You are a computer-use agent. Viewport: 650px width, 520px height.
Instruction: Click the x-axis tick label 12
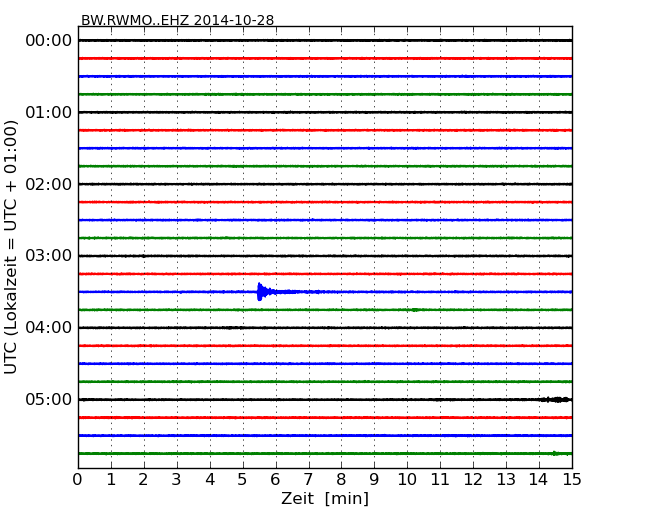click(473, 480)
